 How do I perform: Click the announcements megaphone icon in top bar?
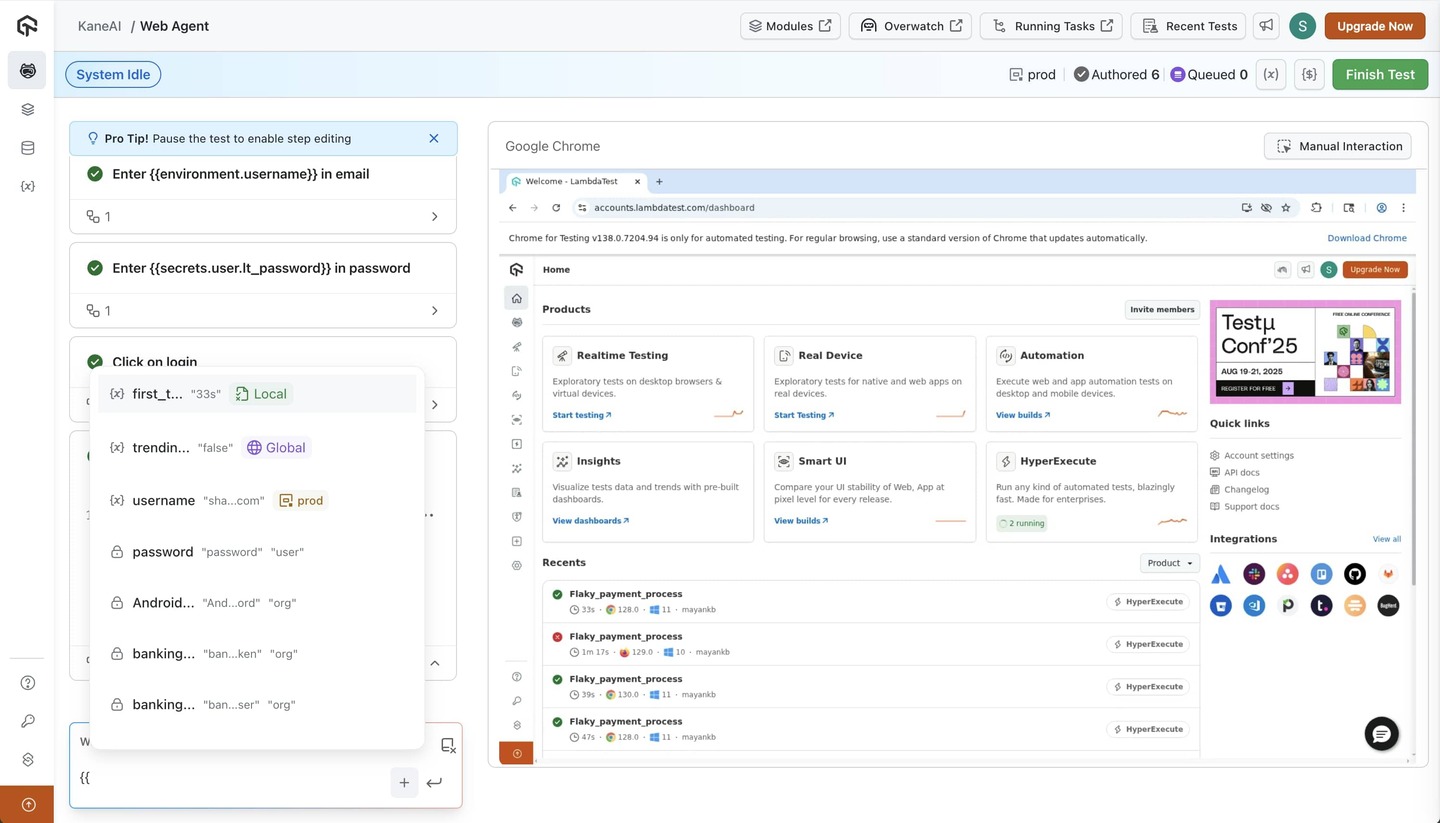coord(1266,26)
